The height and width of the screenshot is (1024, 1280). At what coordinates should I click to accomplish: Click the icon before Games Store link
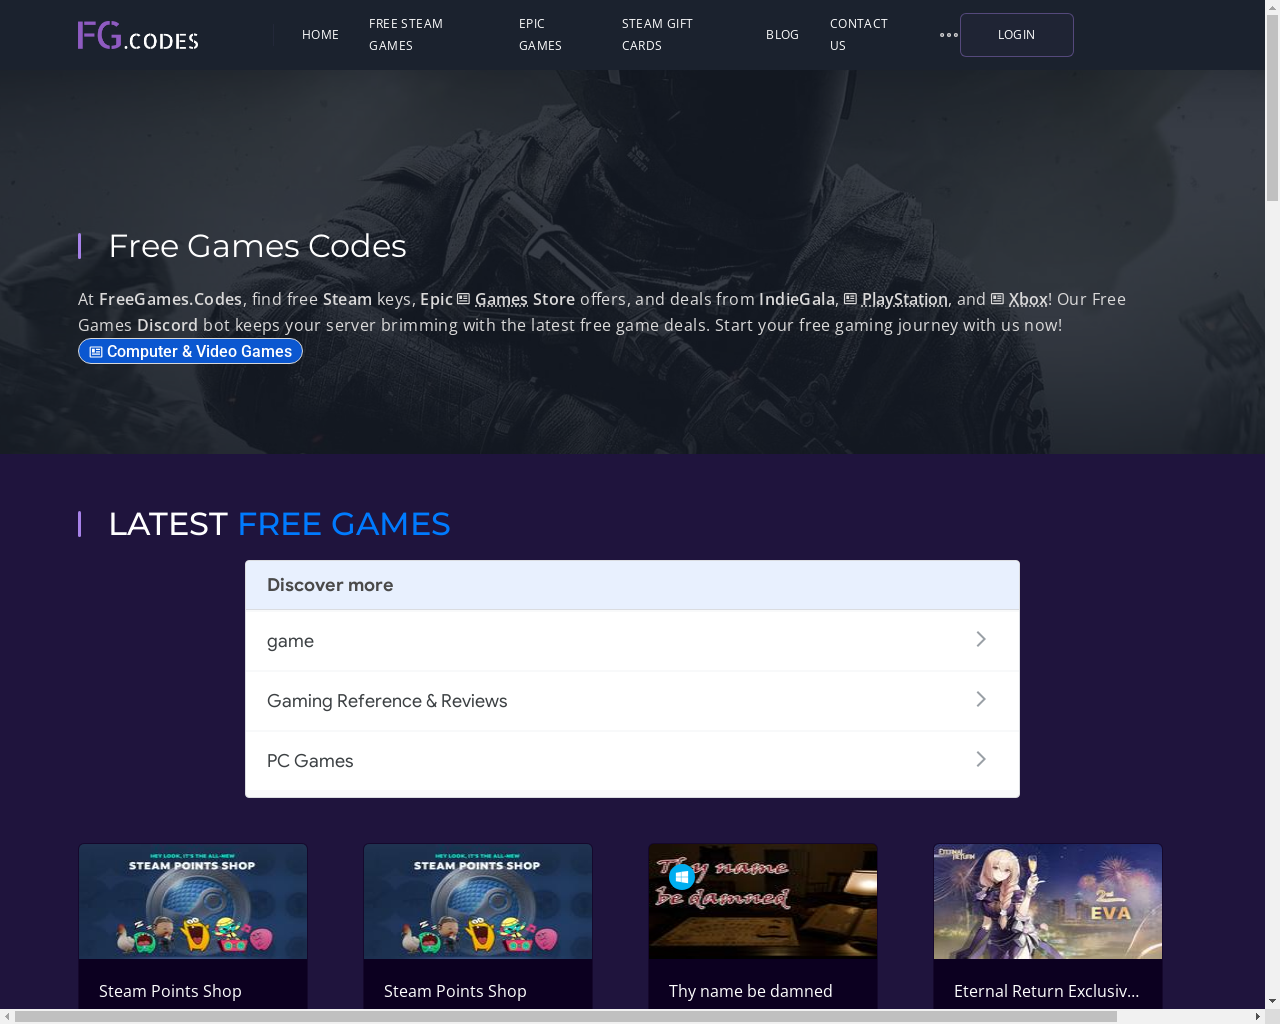(463, 299)
